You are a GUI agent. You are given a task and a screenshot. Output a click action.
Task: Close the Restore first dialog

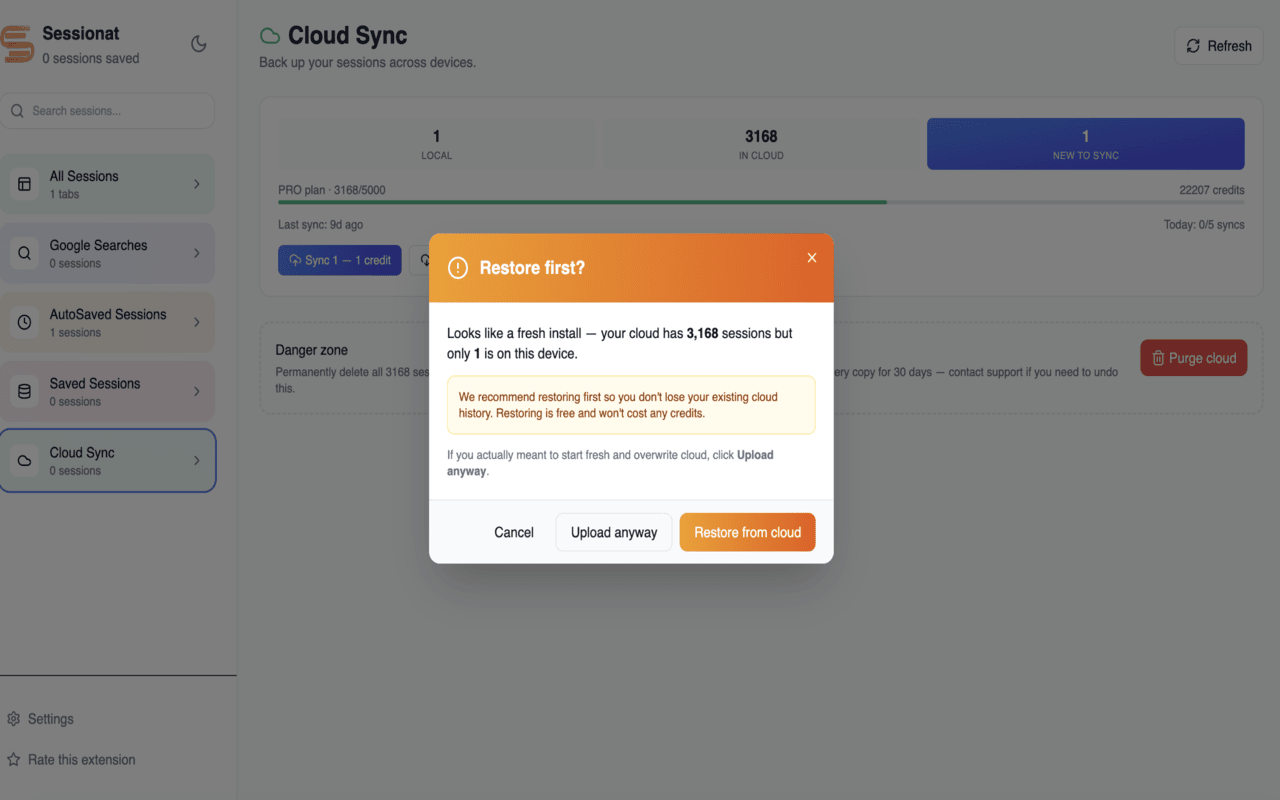[812, 258]
